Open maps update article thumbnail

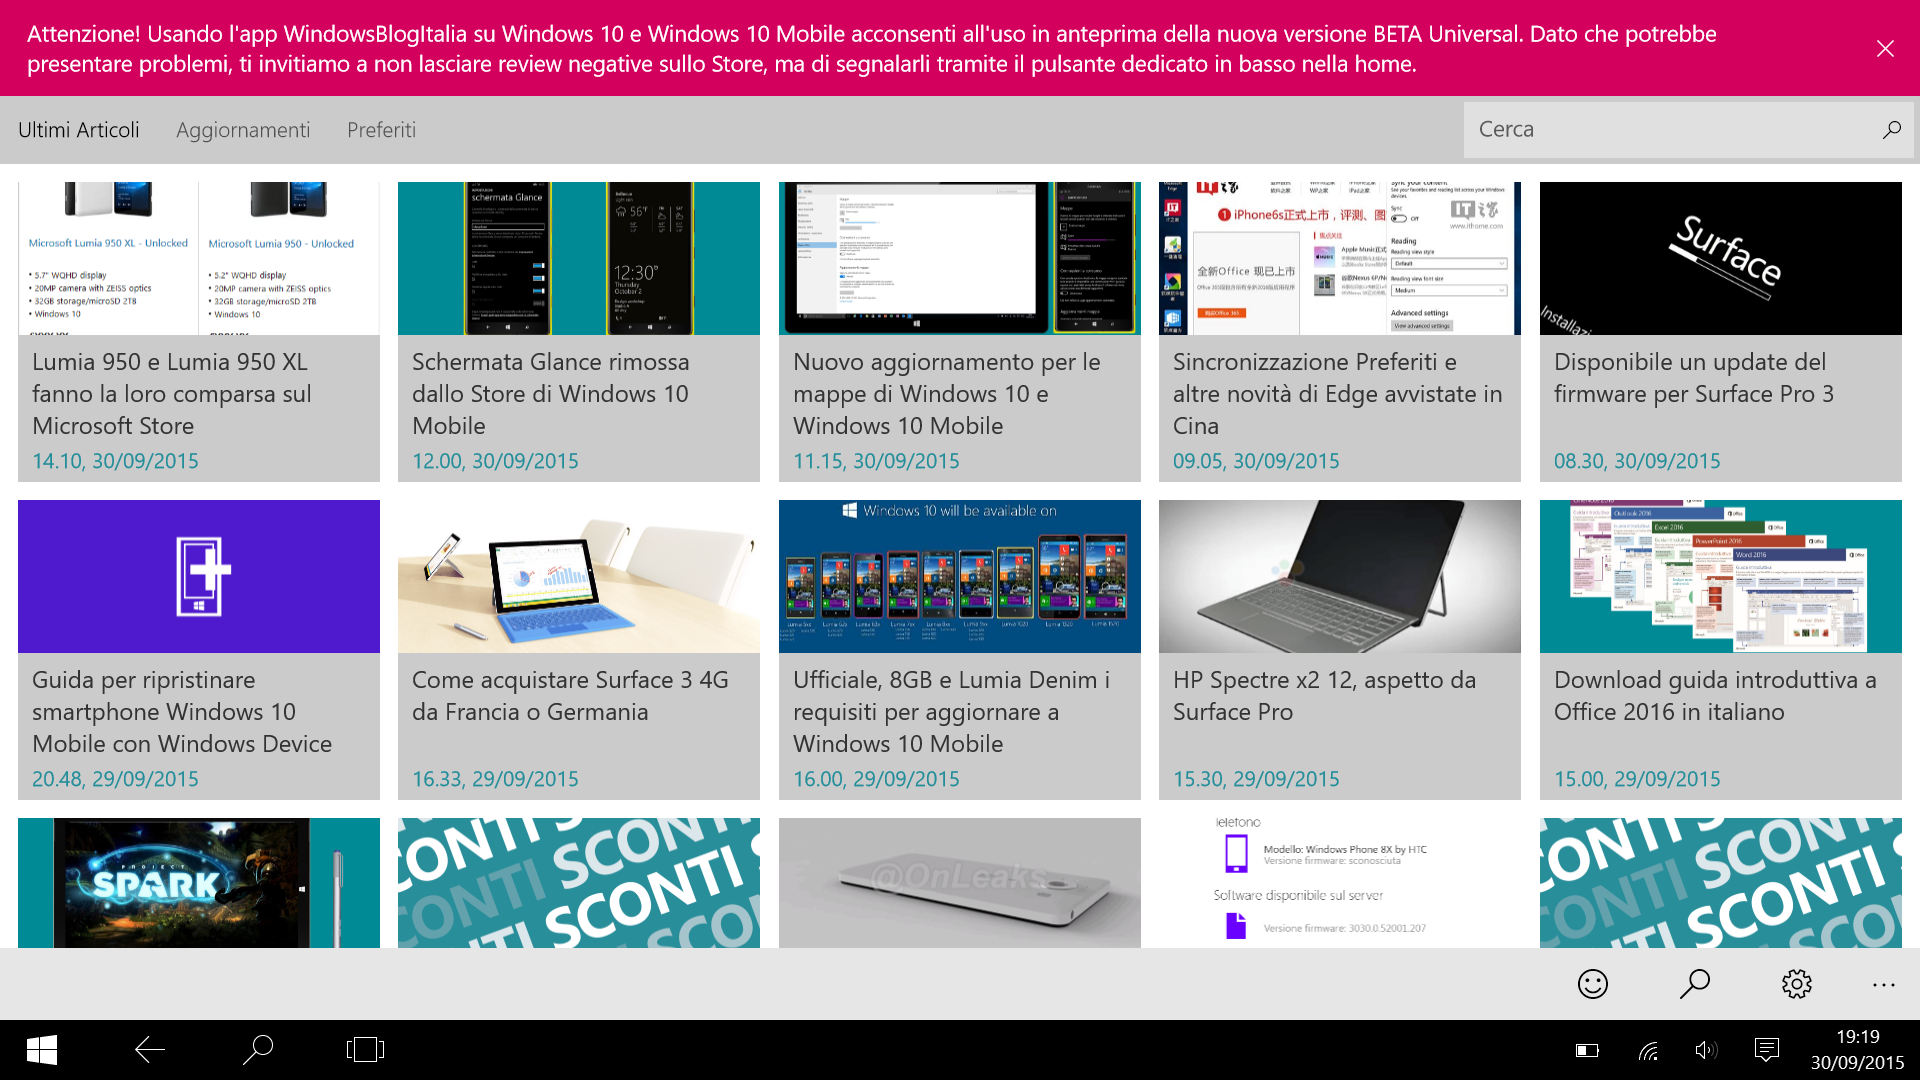coord(960,258)
